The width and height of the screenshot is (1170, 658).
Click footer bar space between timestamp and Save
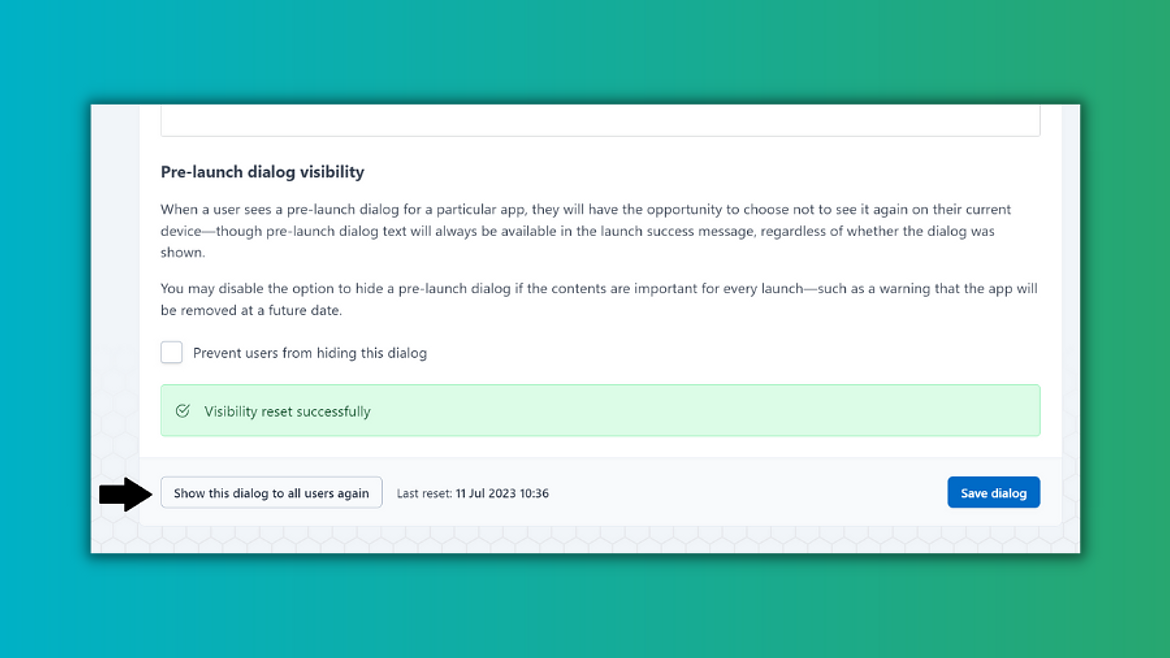click(x=746, y=492)
